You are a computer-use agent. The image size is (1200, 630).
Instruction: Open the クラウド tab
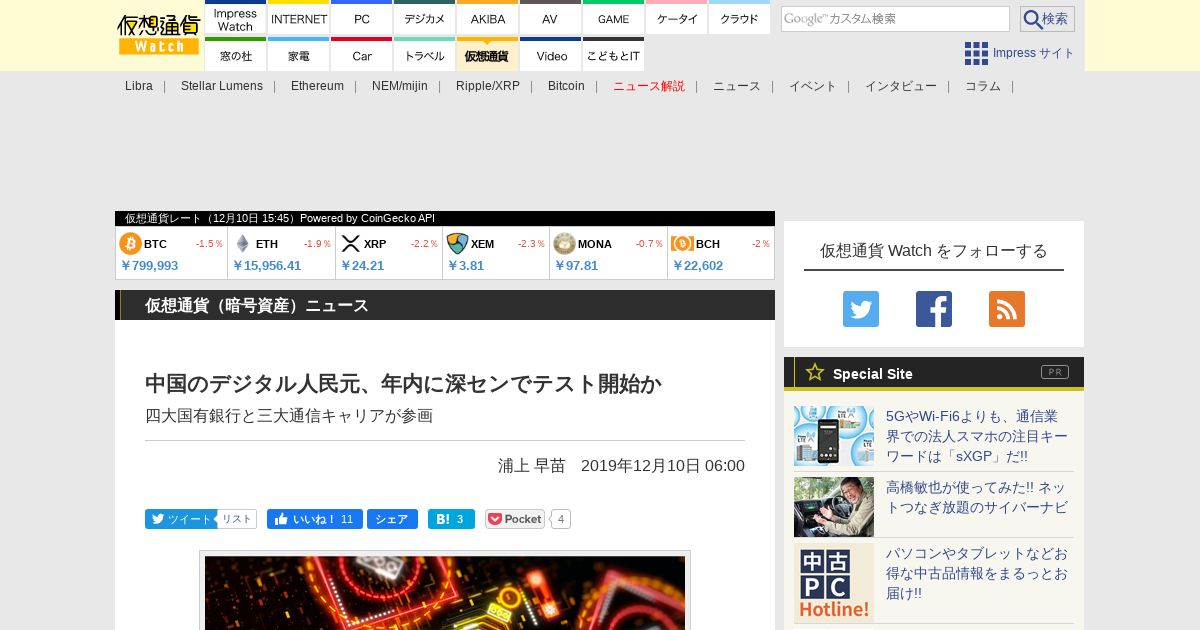(739, 19)
